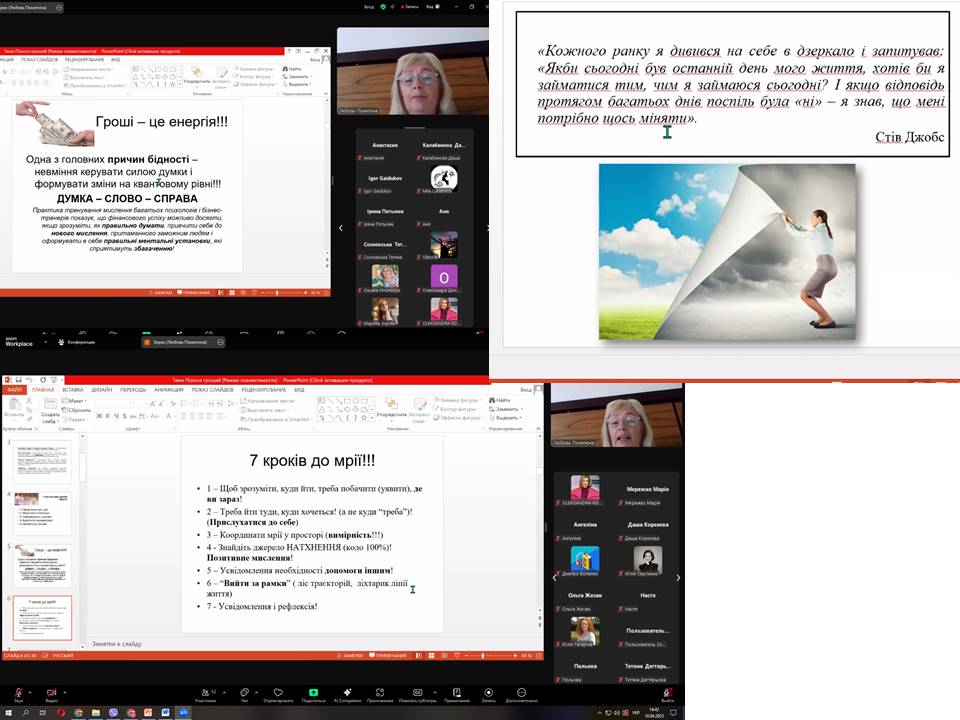Click the red Выйти leave meeting button
This screenshot has height=720, width=960.
point(672,693)
